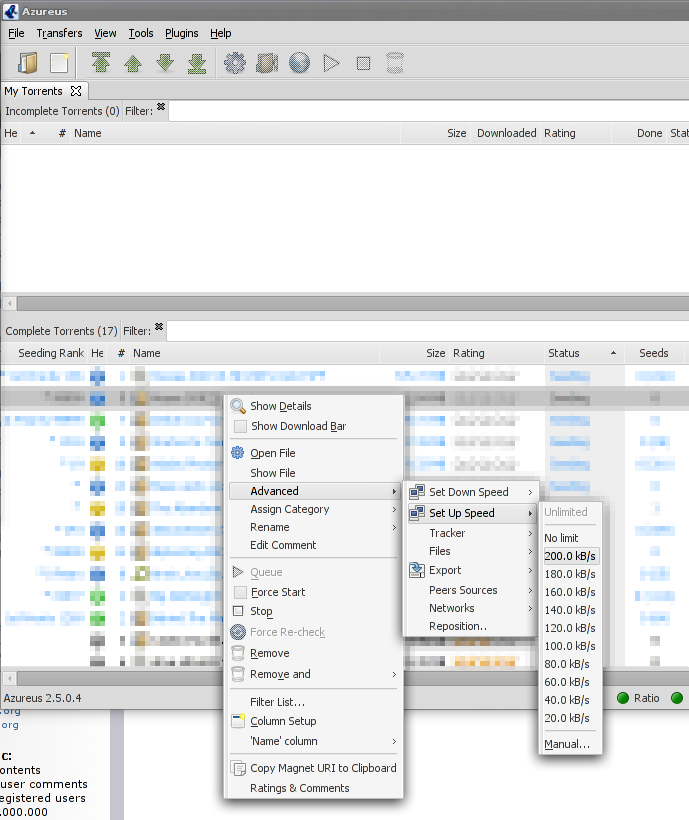Click the trash remove toolbar icon

point(395,63)
